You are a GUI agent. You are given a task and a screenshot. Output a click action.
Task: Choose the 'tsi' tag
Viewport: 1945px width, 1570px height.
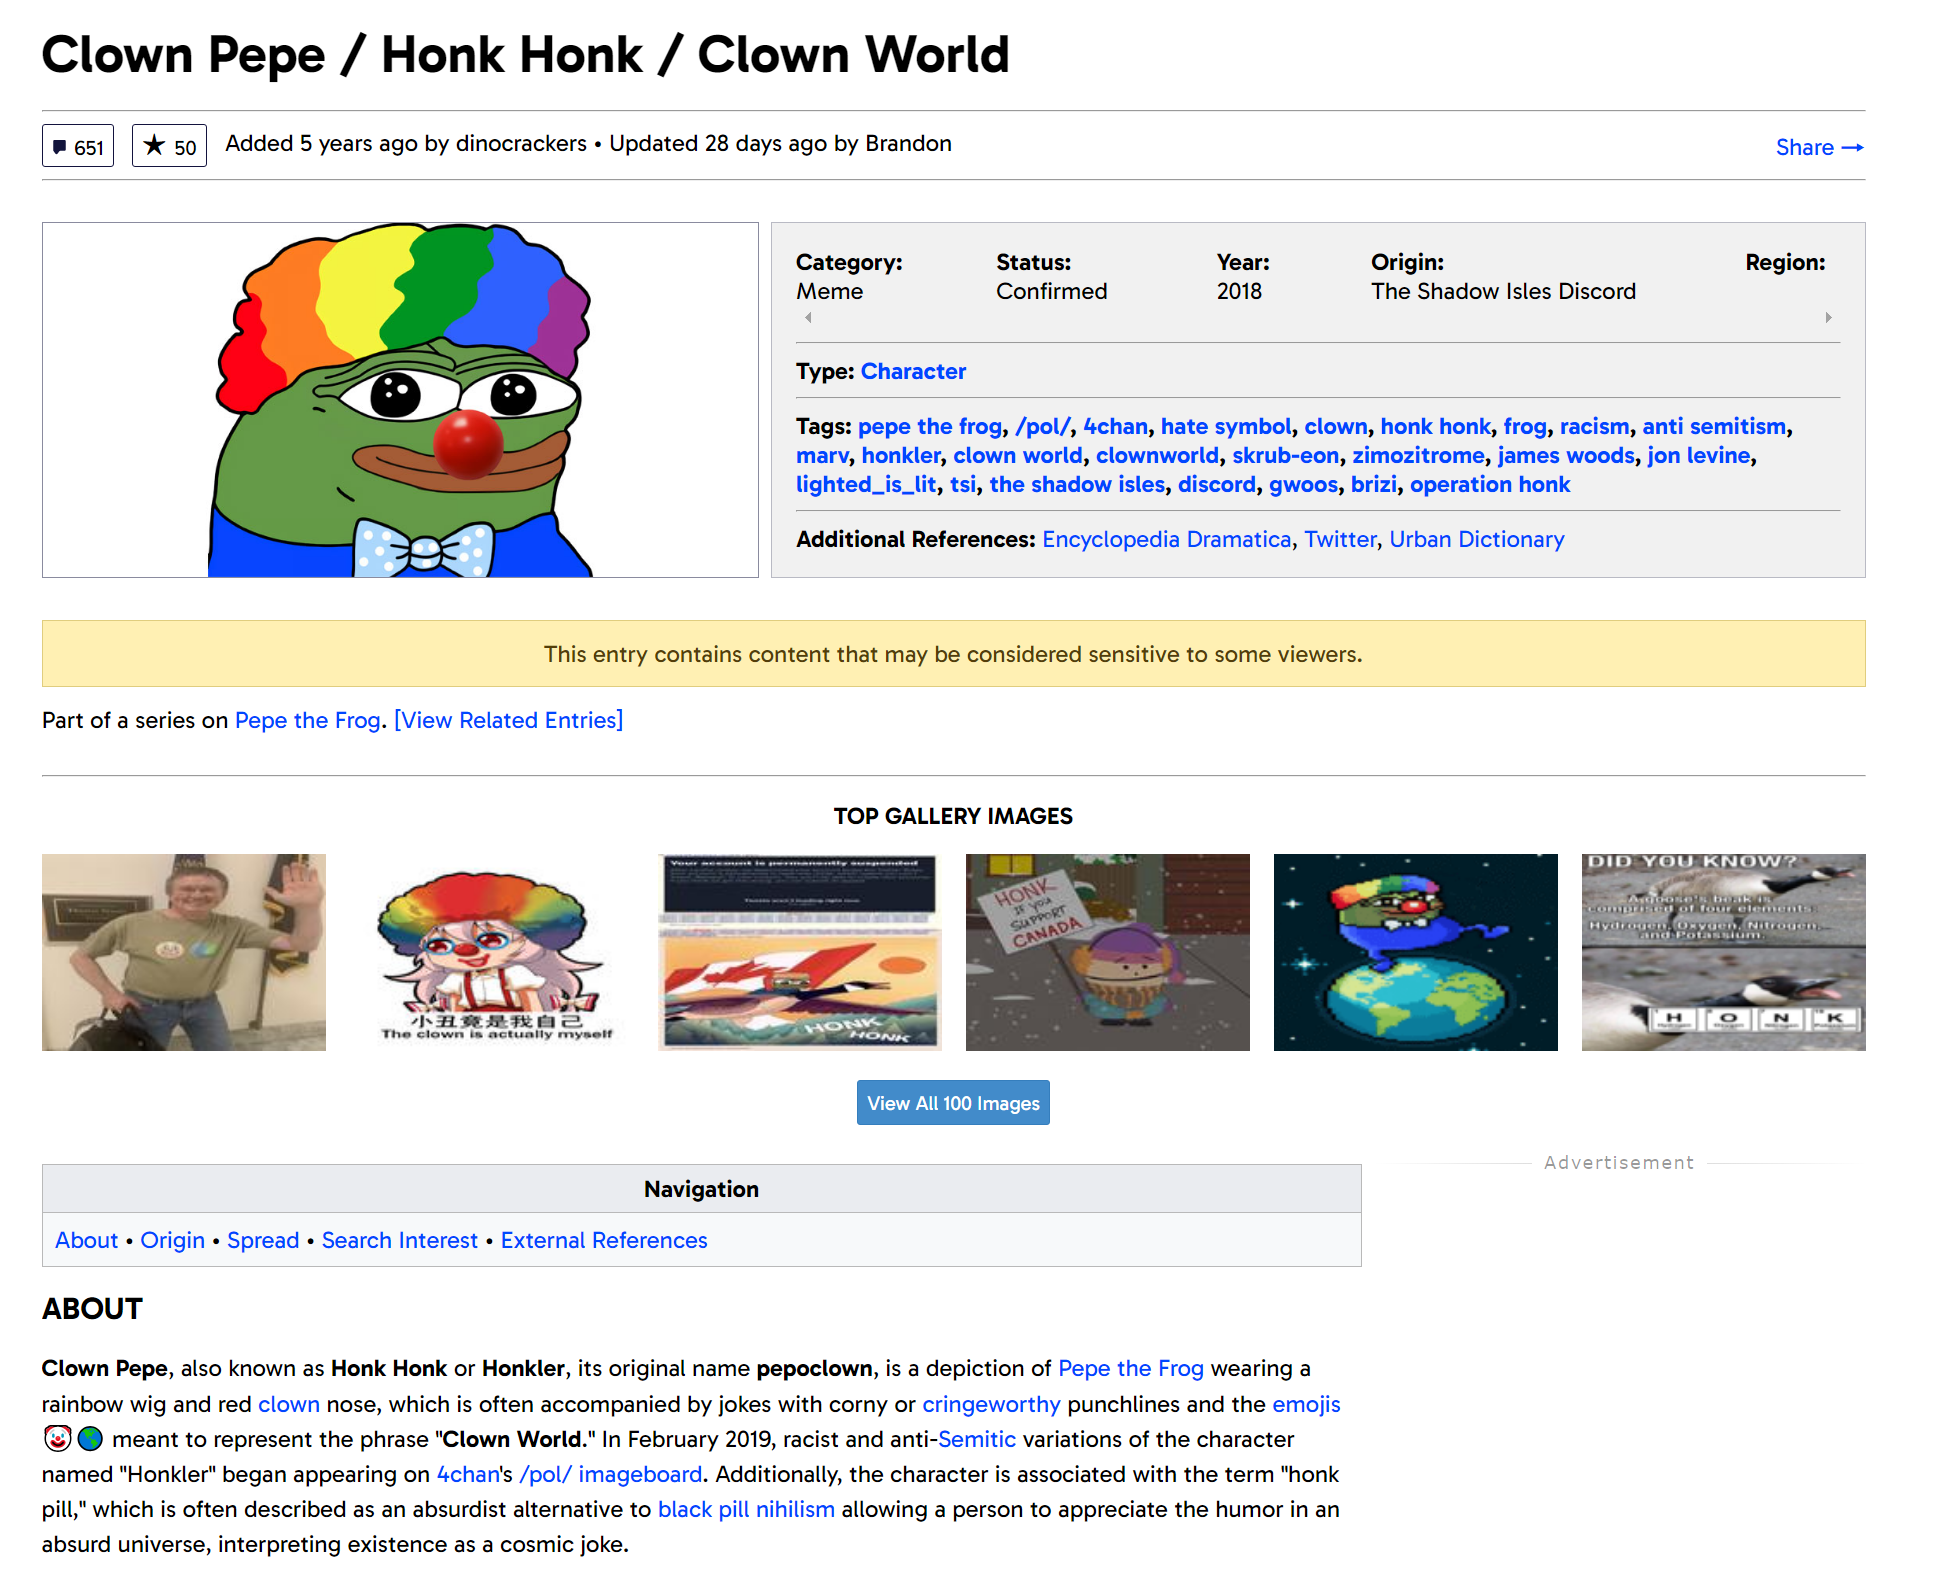pyautogui.click(x=963, y=484)
